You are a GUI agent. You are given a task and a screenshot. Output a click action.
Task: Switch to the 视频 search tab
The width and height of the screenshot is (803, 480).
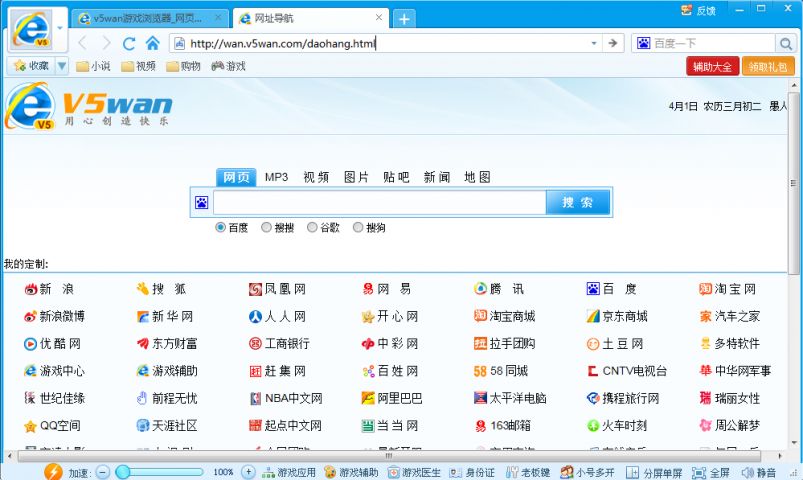(x=316, y=177)
